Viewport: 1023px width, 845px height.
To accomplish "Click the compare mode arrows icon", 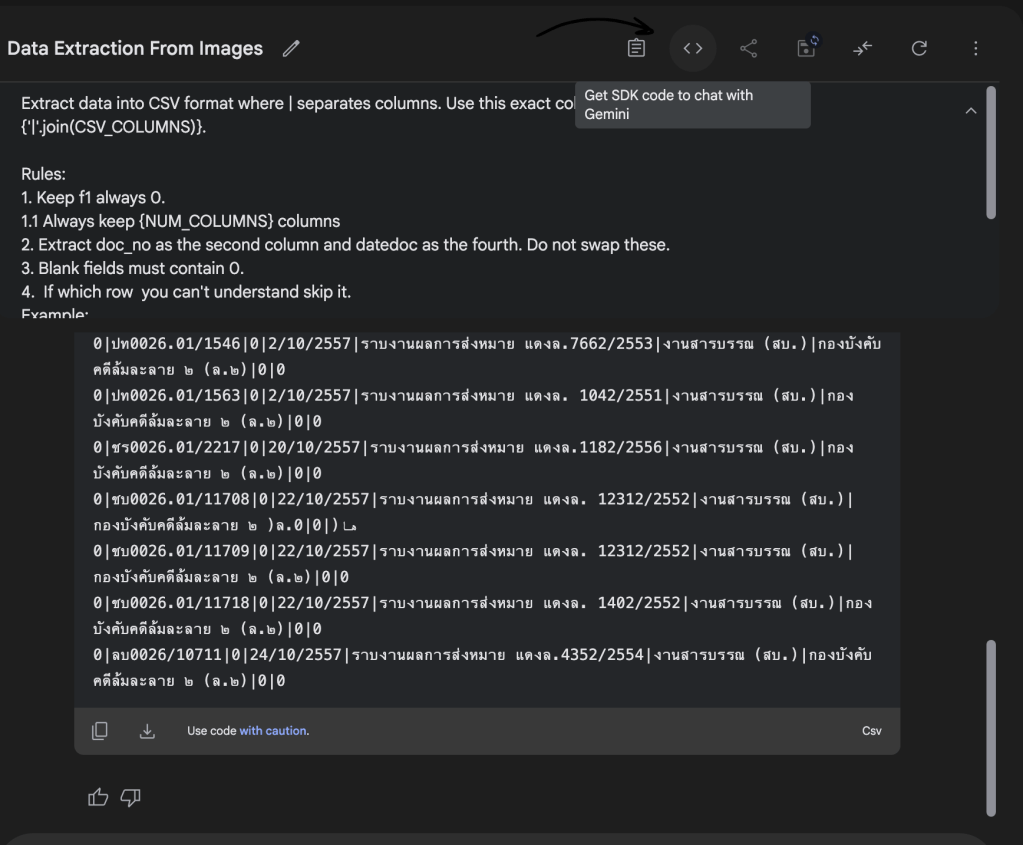I will click(863, 48).
